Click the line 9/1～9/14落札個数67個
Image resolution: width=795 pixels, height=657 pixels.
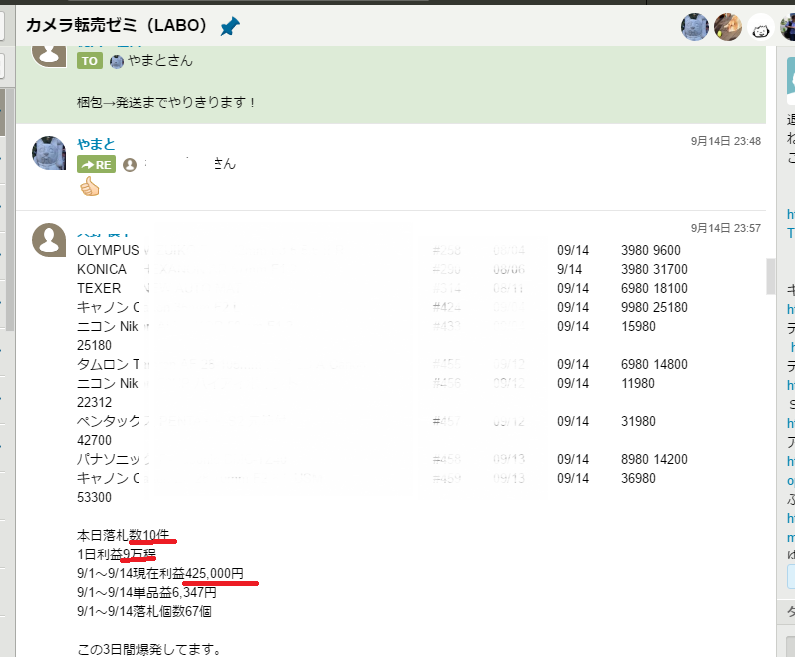(144, 611)
